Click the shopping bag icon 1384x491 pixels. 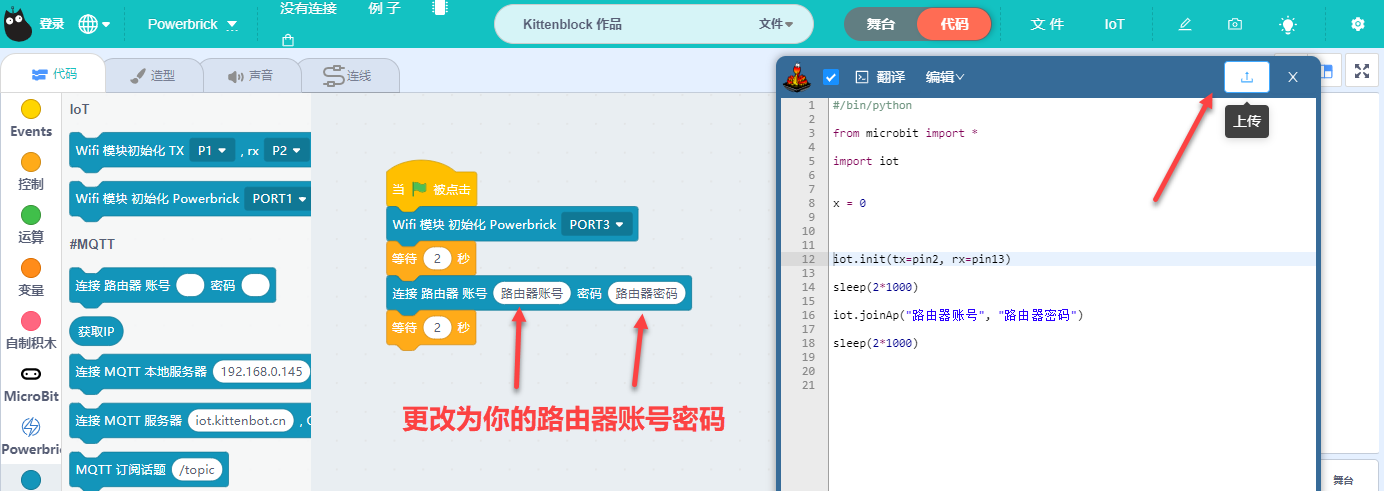[x=288, y=40]
